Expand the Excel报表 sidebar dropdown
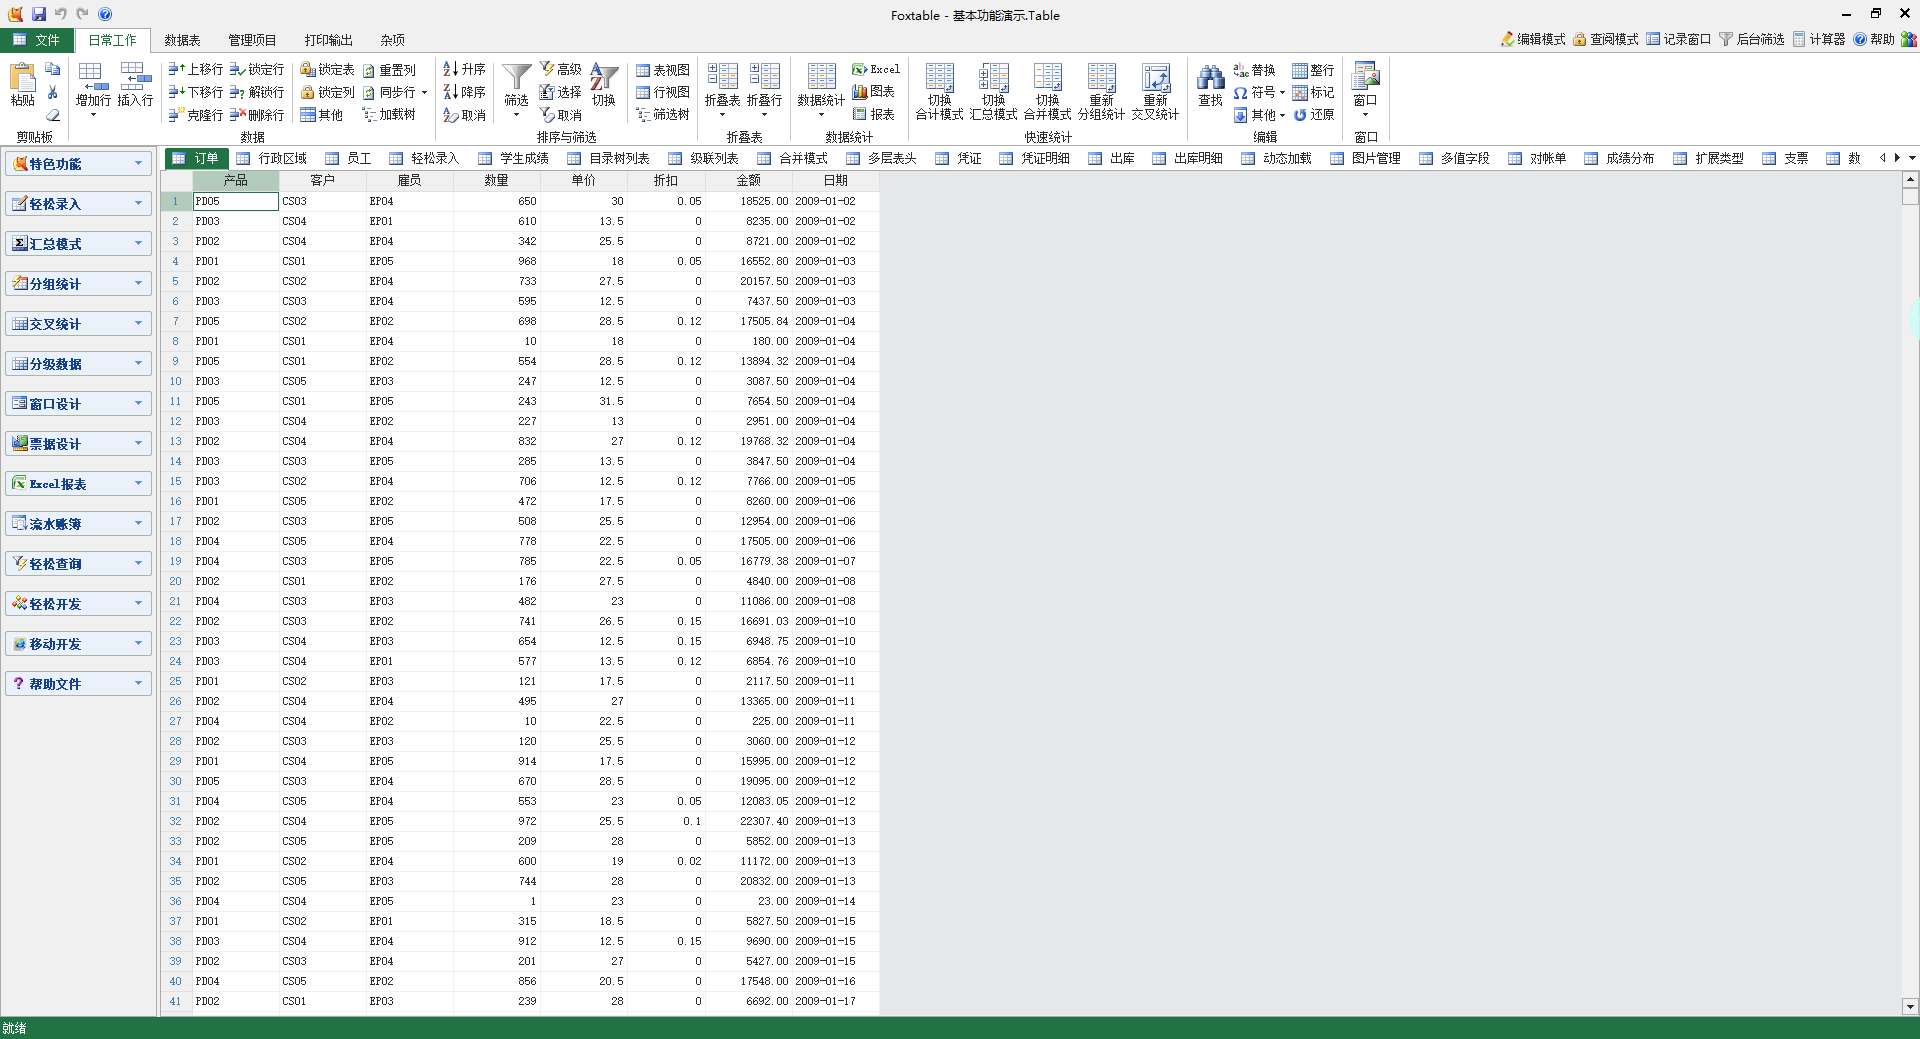This screenshot has height=1039, width=1920. 138,483
